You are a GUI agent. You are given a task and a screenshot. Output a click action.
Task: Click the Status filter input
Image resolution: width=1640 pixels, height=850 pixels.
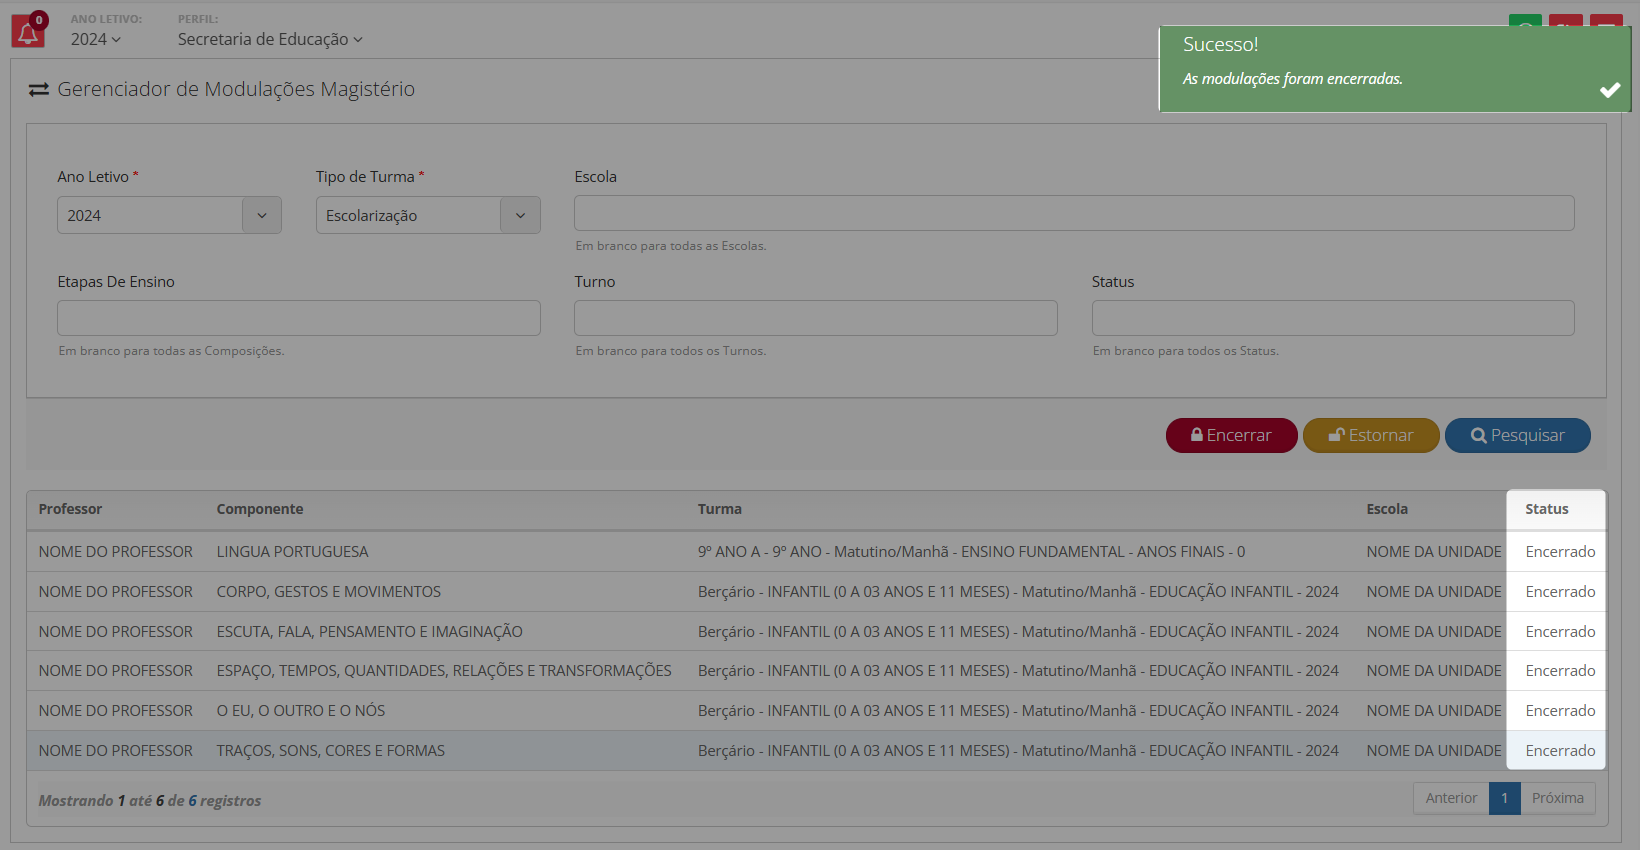tap(1332, 318)
